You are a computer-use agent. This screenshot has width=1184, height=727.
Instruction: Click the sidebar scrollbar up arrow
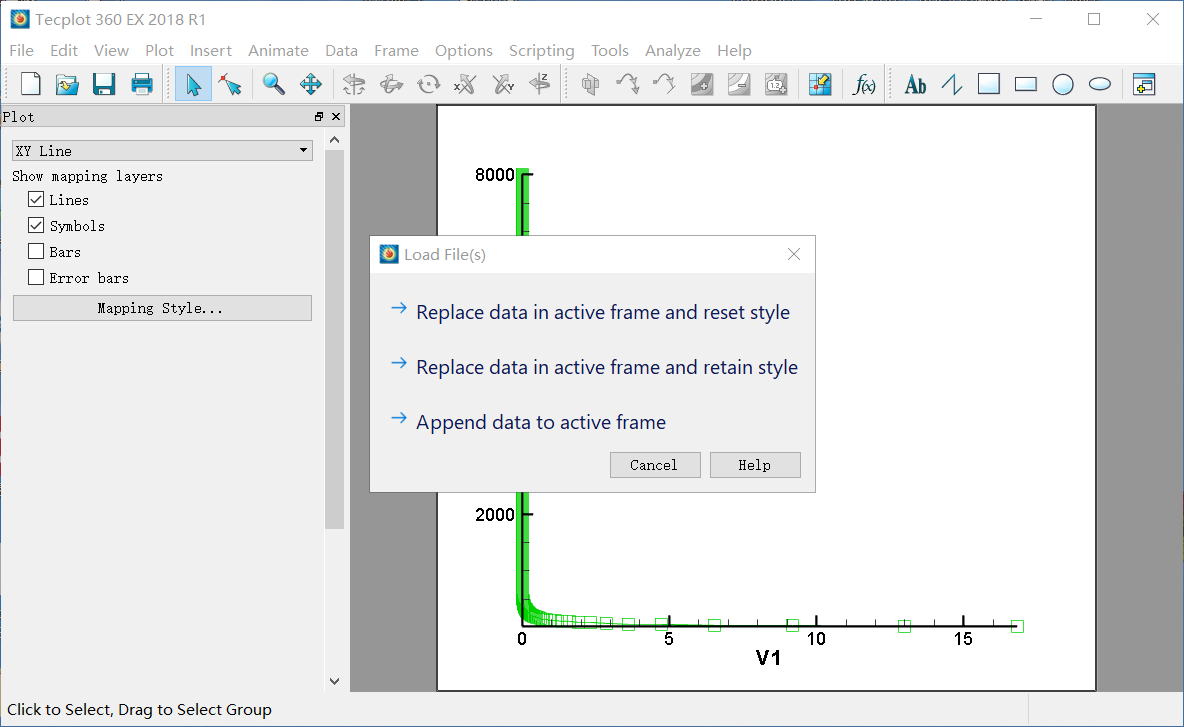(335, 140)
